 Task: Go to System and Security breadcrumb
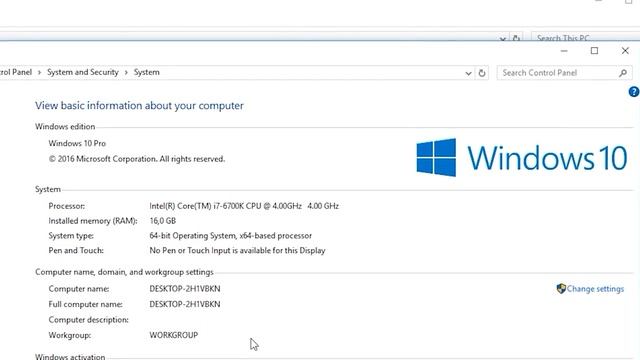(x=82, y=72)
